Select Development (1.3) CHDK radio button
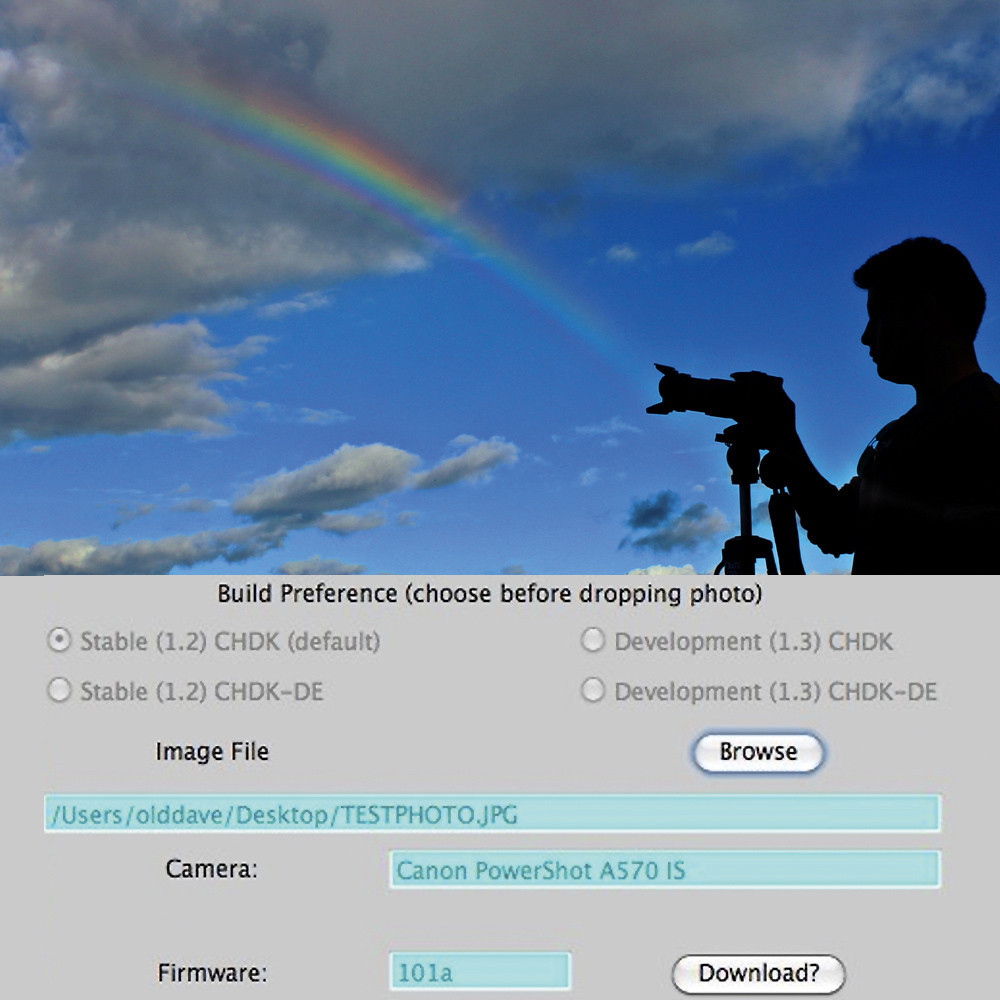 click(x=592, y=640)
